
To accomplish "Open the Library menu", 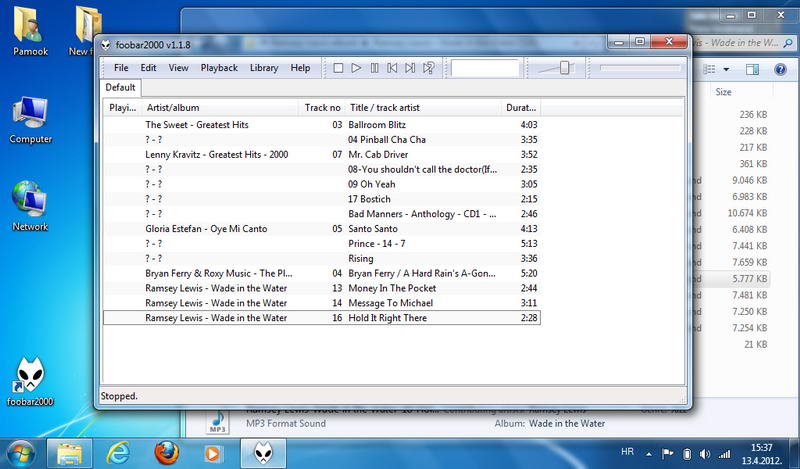I will tap(264, 68).
